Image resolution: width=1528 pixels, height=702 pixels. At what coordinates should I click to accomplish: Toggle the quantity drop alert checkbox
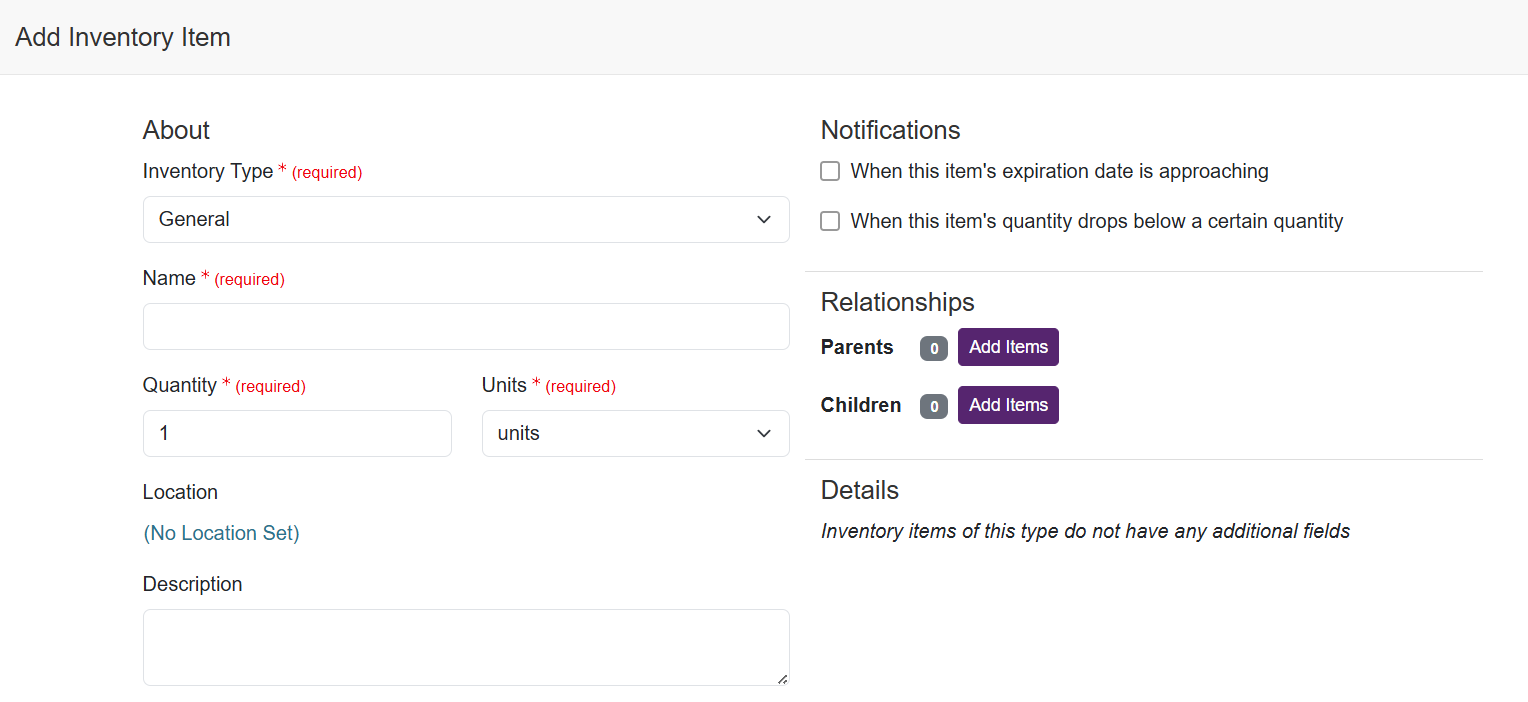point(829,221)
